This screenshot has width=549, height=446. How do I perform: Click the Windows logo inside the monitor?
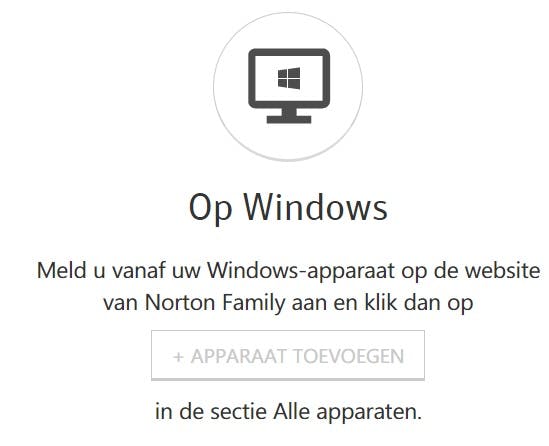[289, 78]
